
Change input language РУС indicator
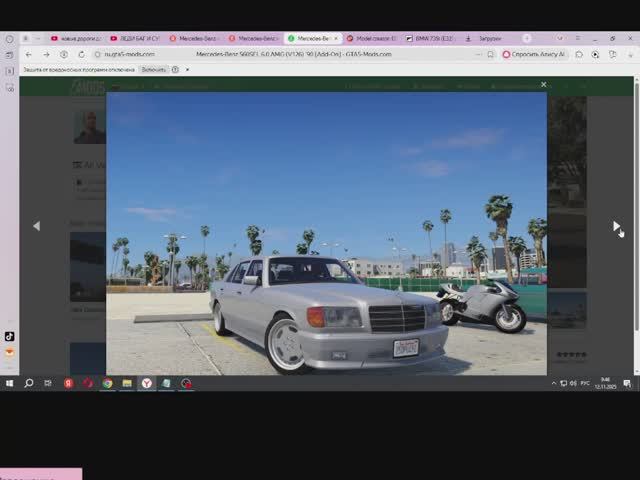pyautogui.click(x=585, y=383)
